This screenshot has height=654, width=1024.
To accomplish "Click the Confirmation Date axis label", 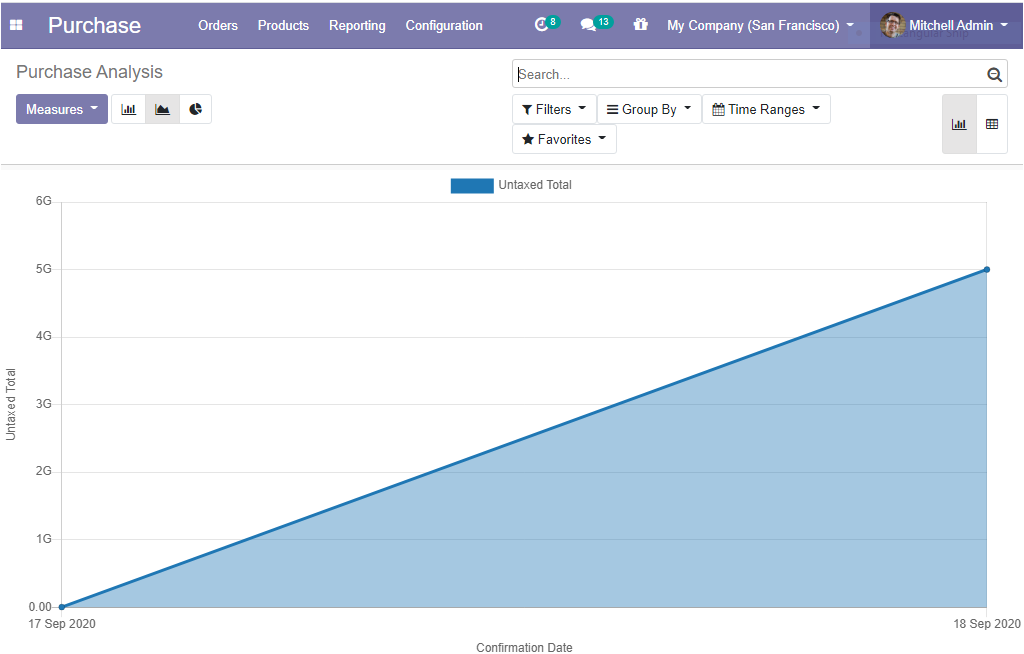I will 524,647.
